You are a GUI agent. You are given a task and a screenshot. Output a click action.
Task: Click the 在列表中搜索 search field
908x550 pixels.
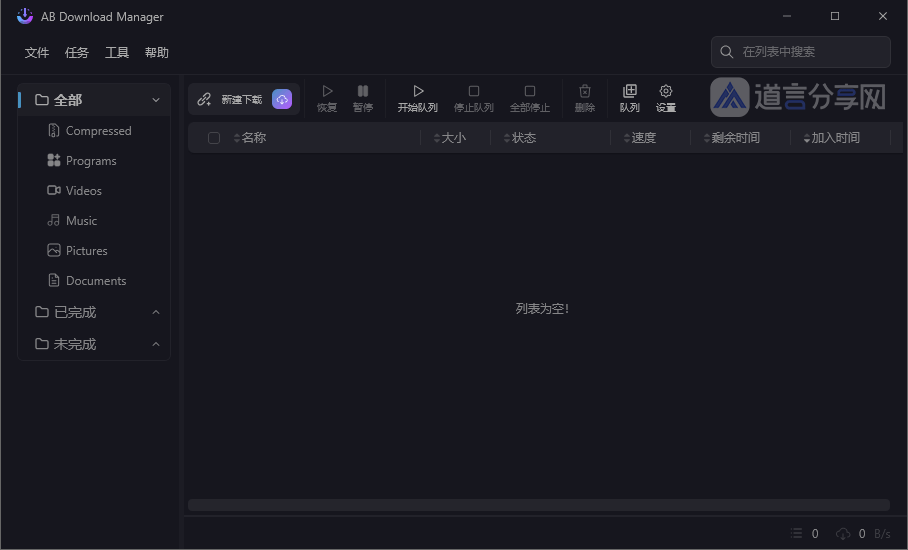801,52
